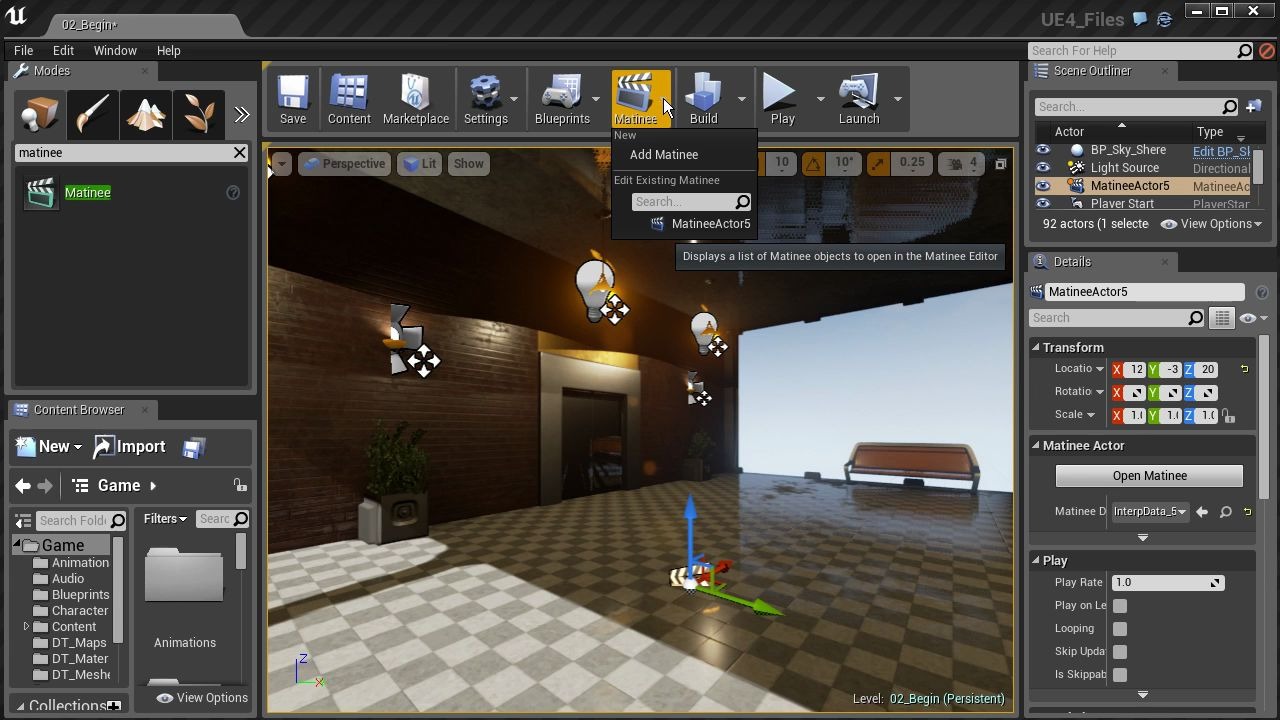Choose Add Matinee from the dropdown menu
1280x720 pixels.
coord(664,155)
